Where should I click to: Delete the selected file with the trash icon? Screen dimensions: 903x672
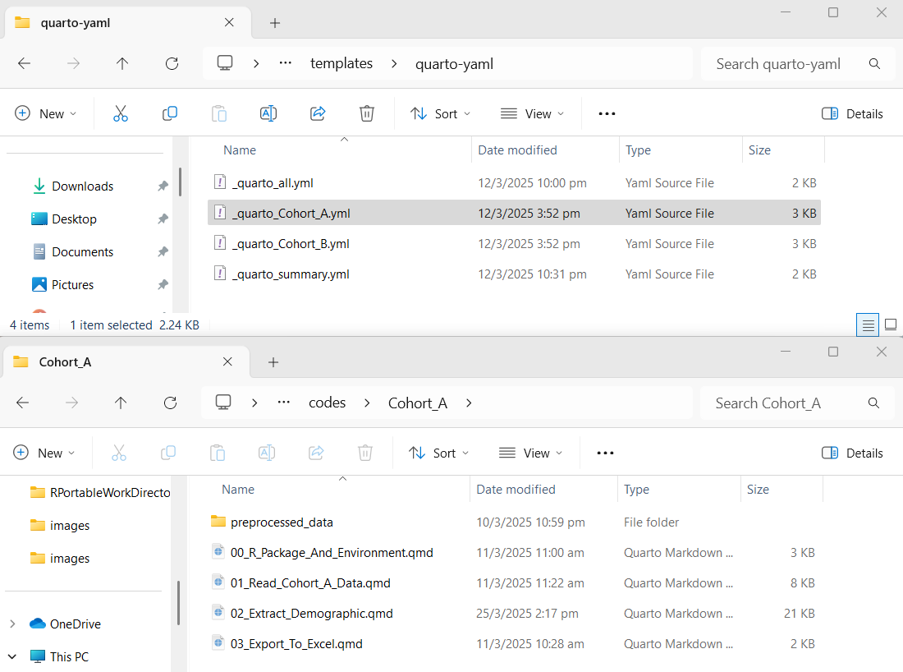pyautogui.click(x=366, y=113)
